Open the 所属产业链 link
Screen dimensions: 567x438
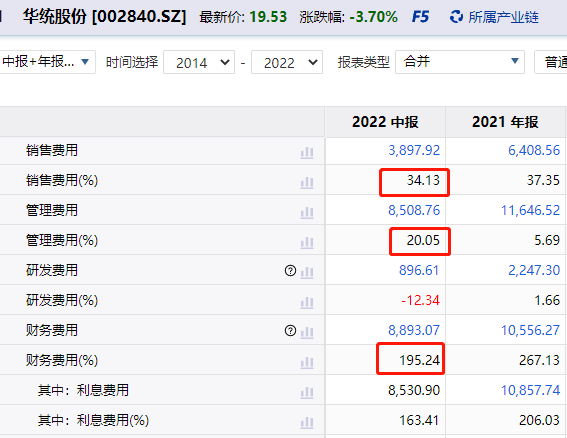(503, 17)
